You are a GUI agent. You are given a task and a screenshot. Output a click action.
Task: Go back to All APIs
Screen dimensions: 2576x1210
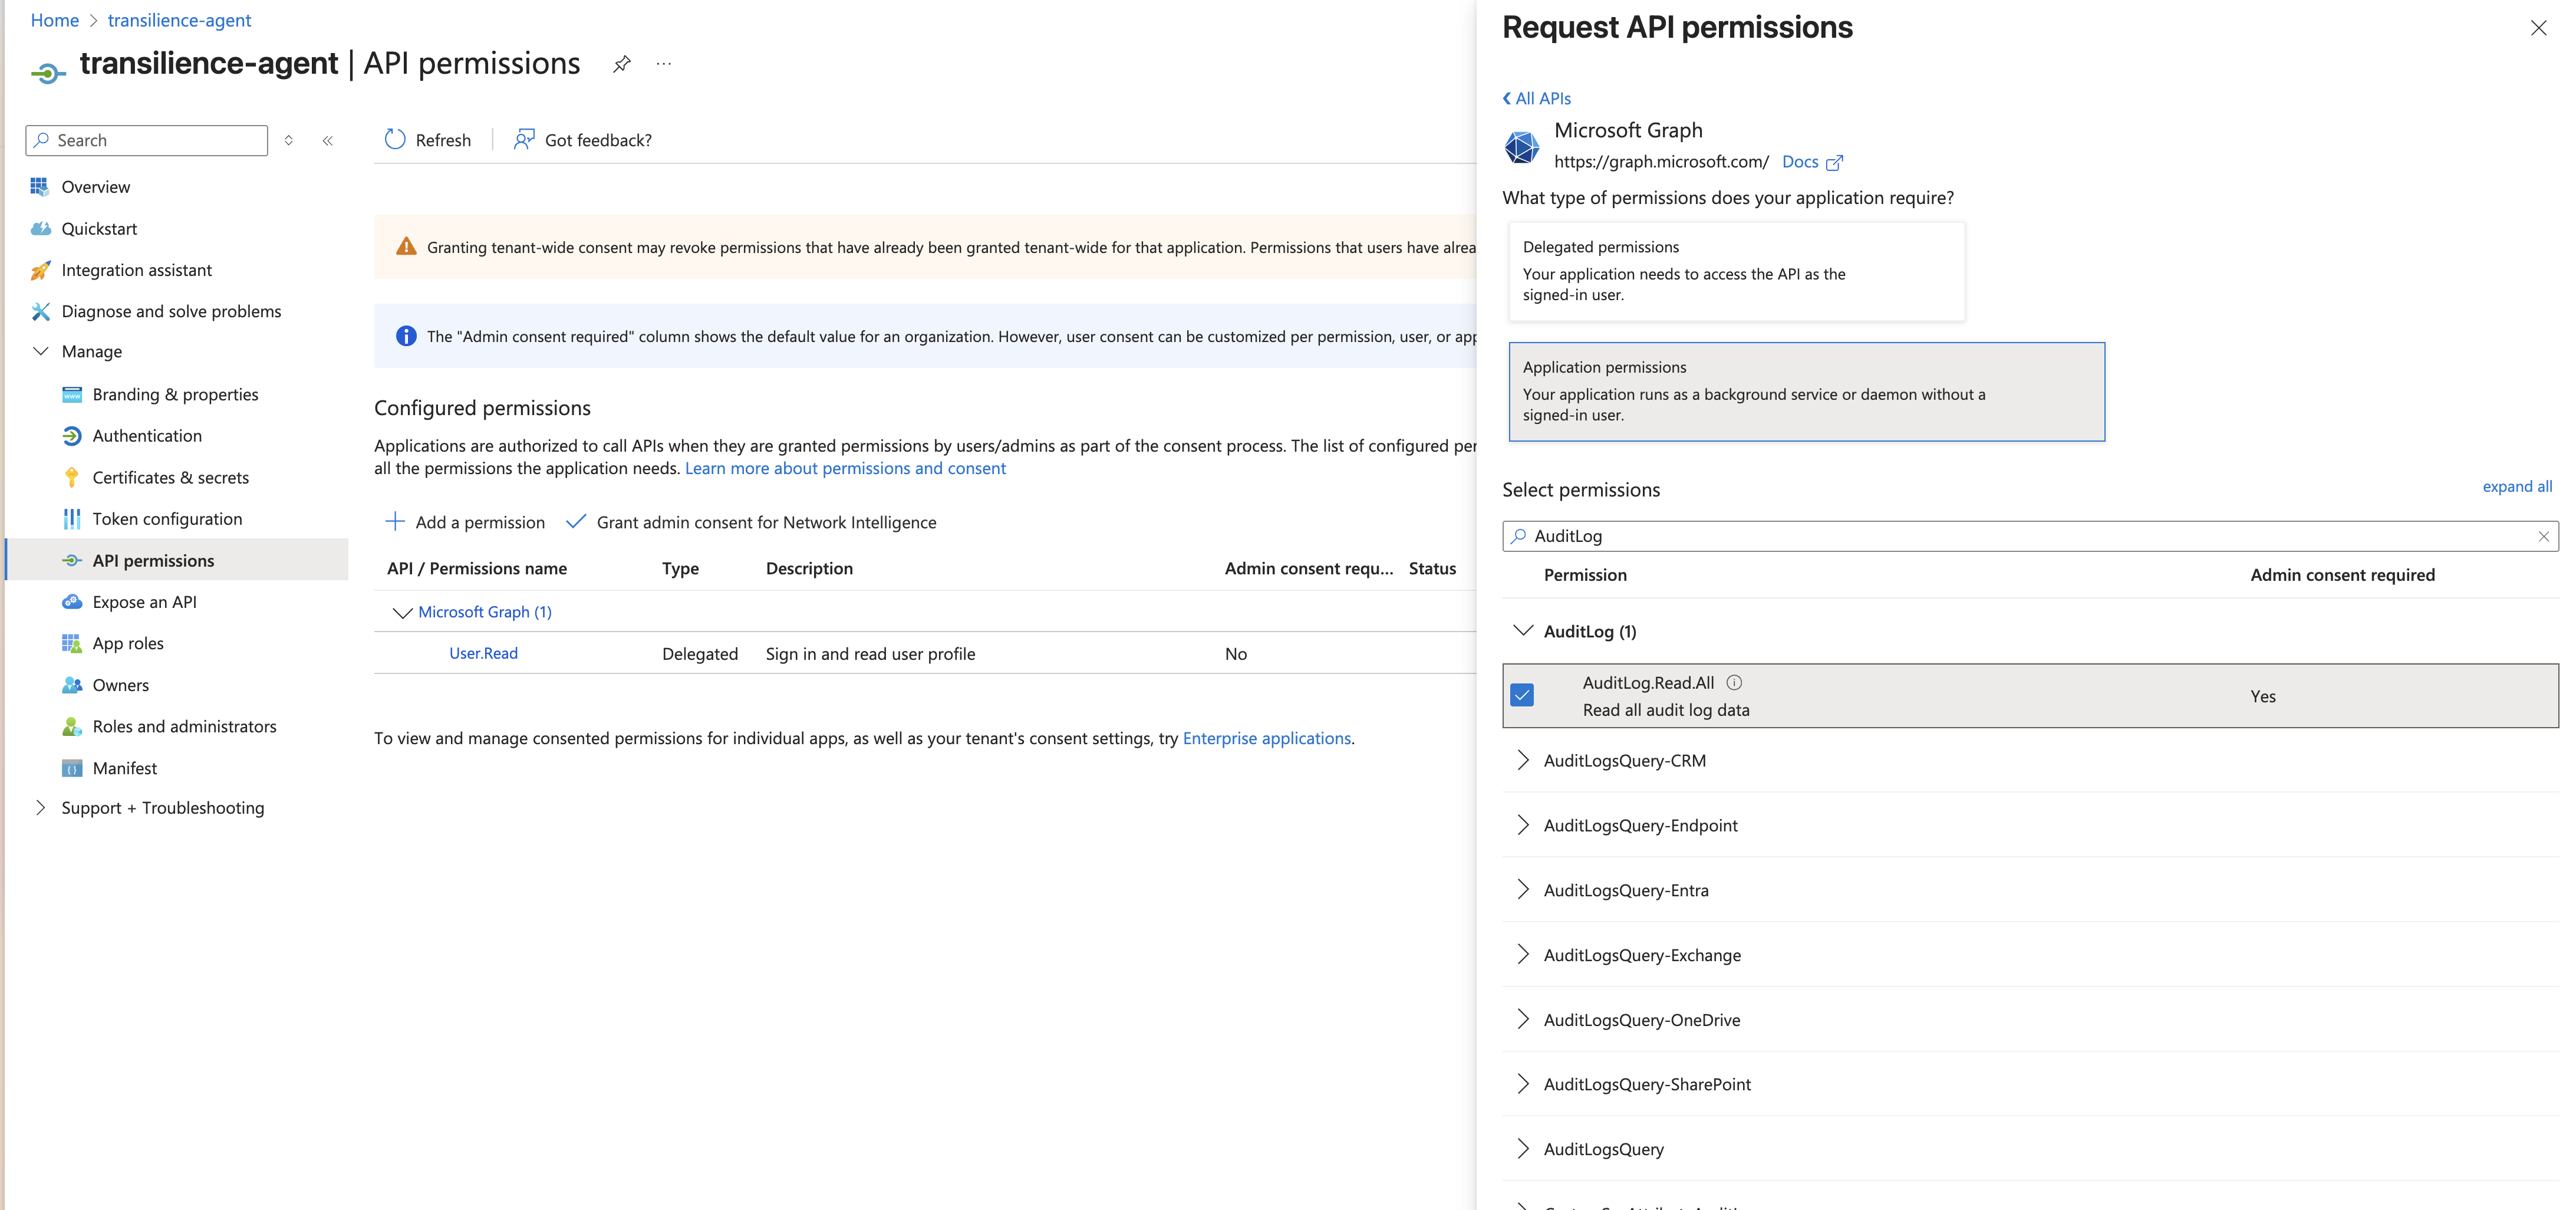[1537, 98]
